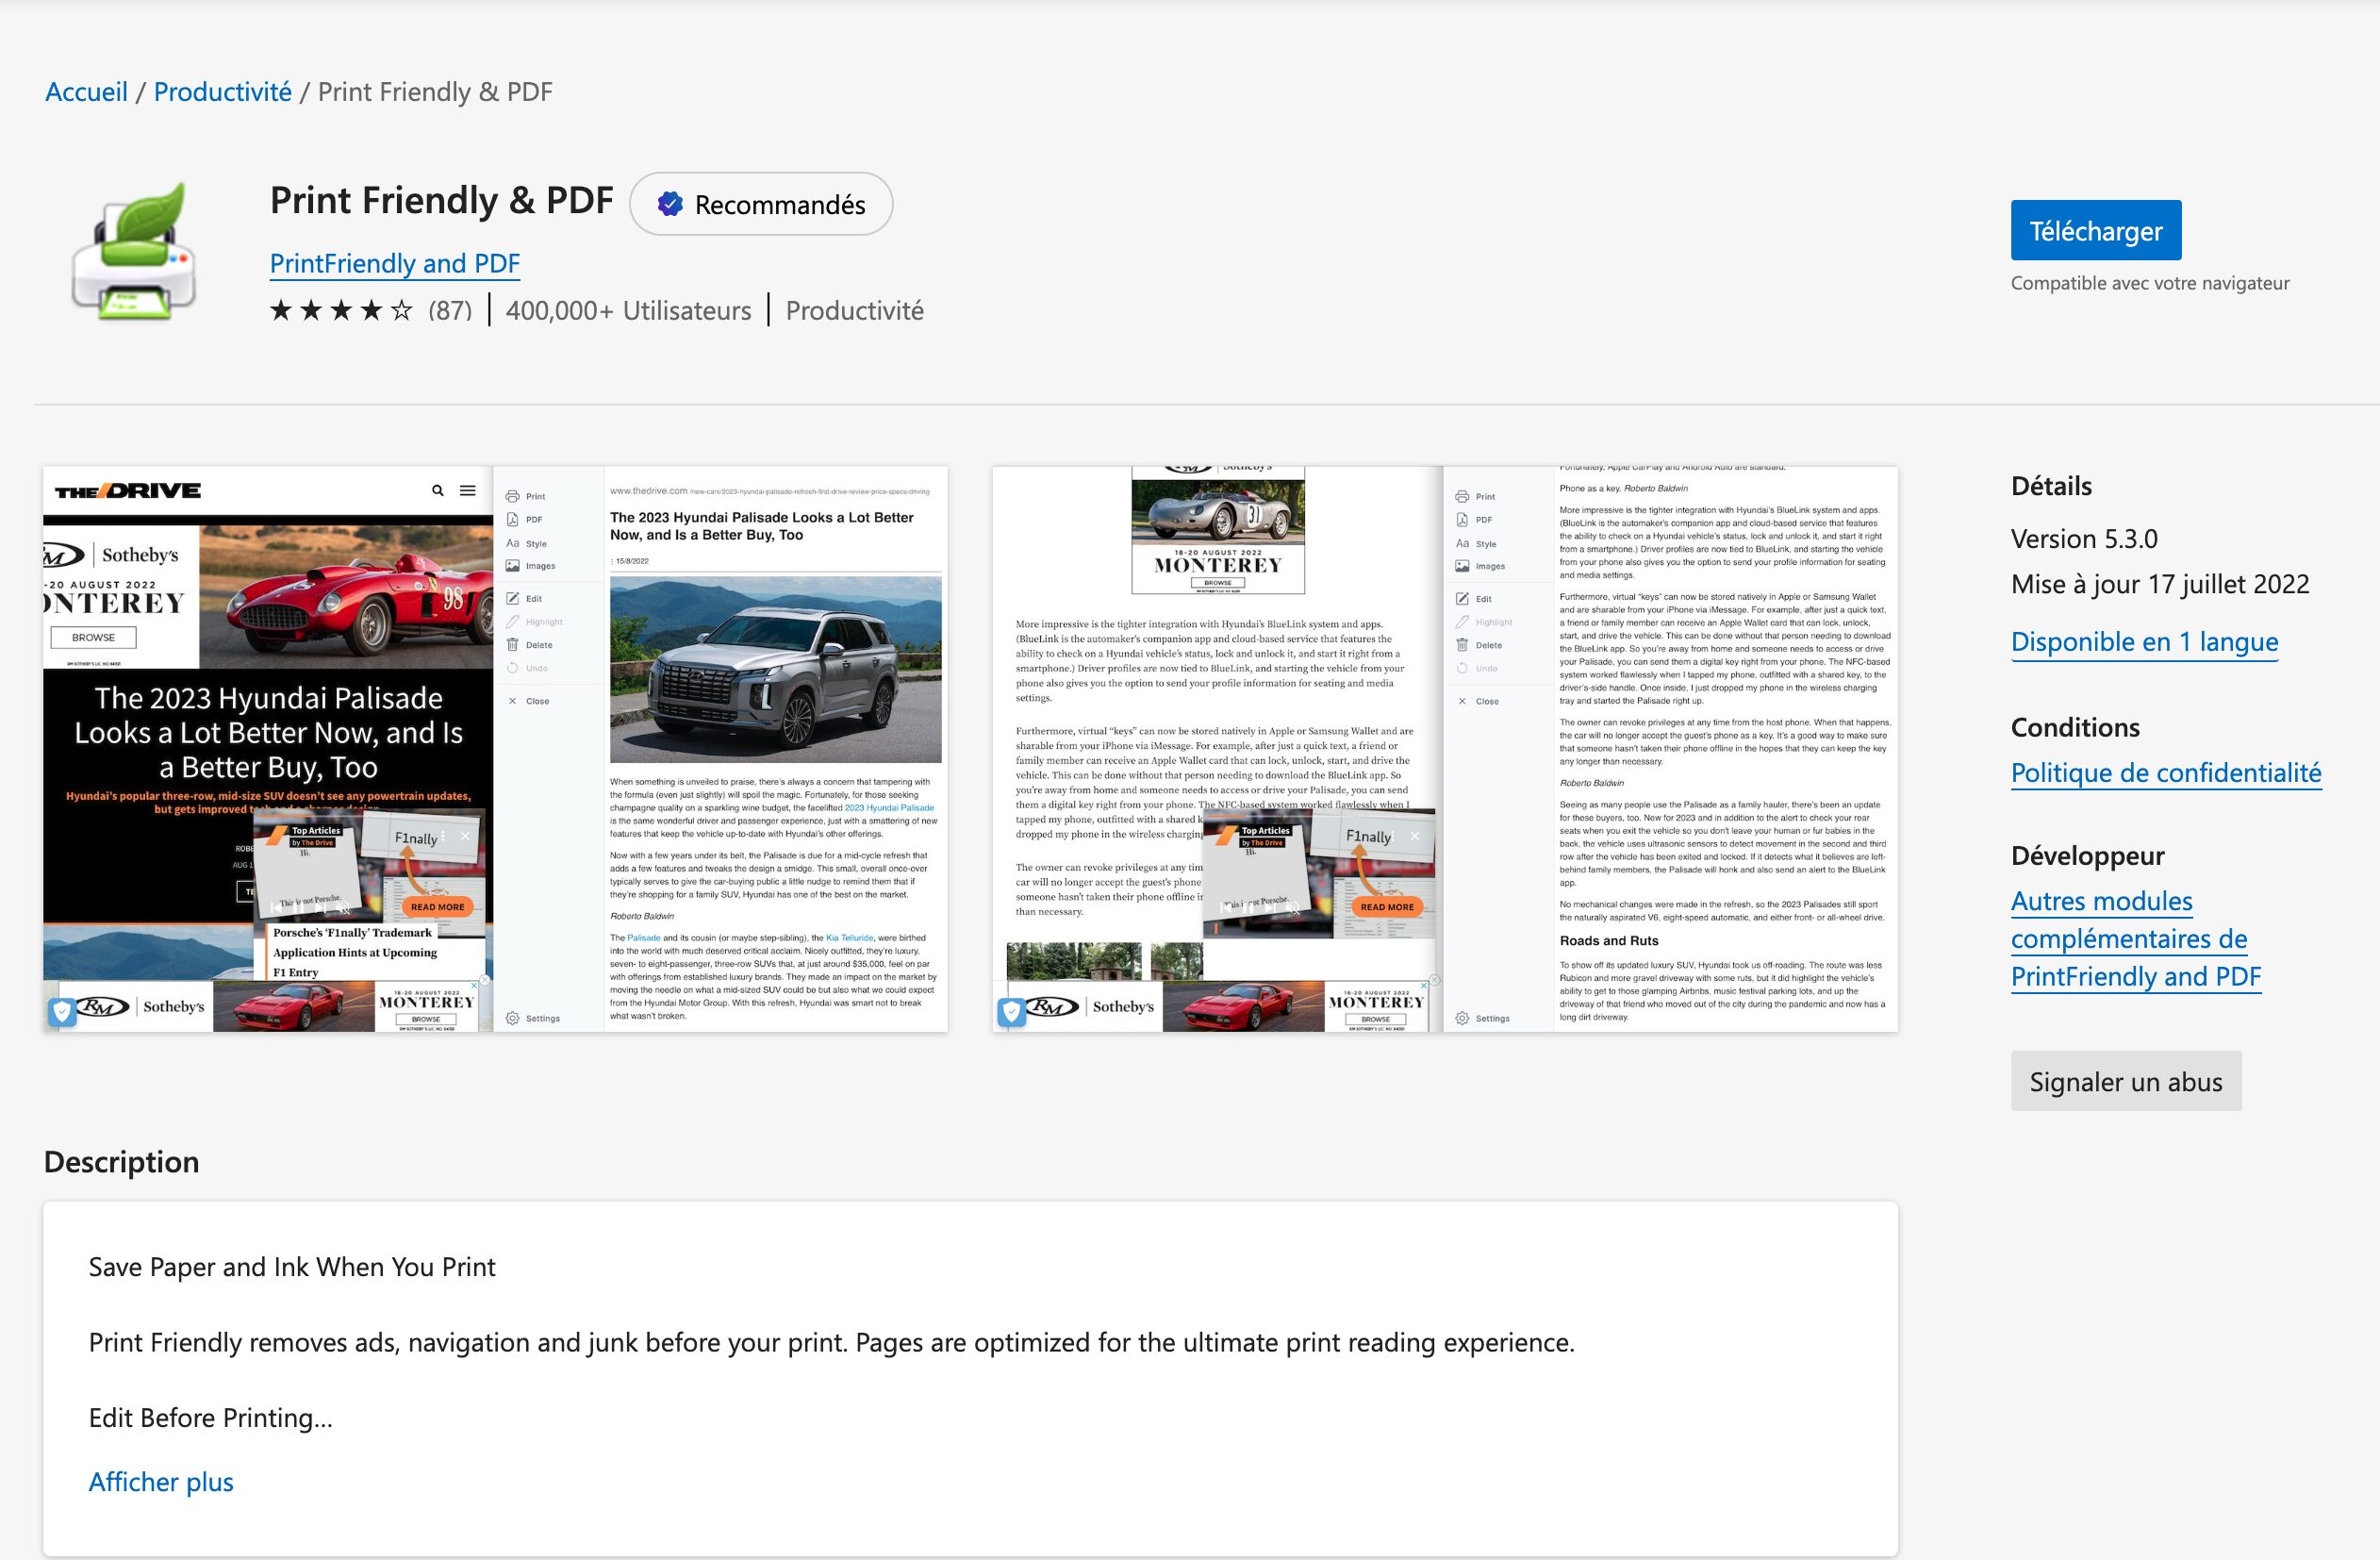Open the Politique de confidentialité link
The height and width of the screenshot is (1560, 2380).
point(2166,772)
